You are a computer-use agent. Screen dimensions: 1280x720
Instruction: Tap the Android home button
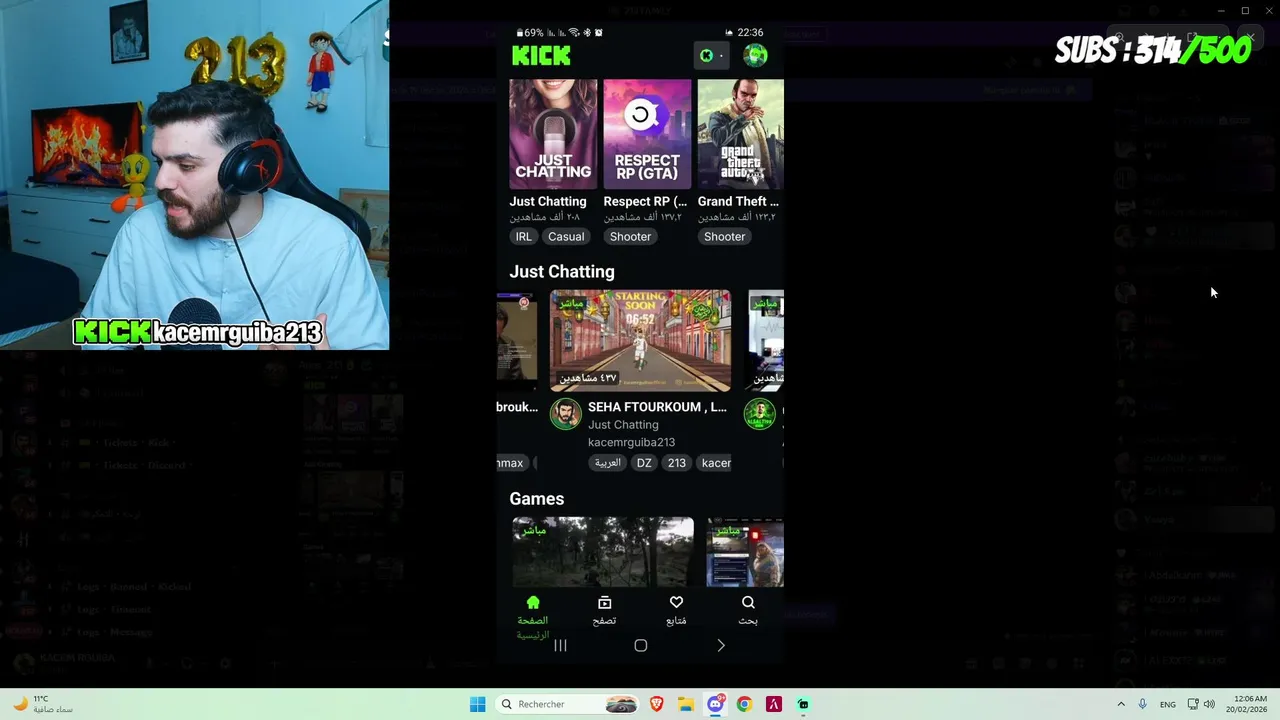coord(641,646)
